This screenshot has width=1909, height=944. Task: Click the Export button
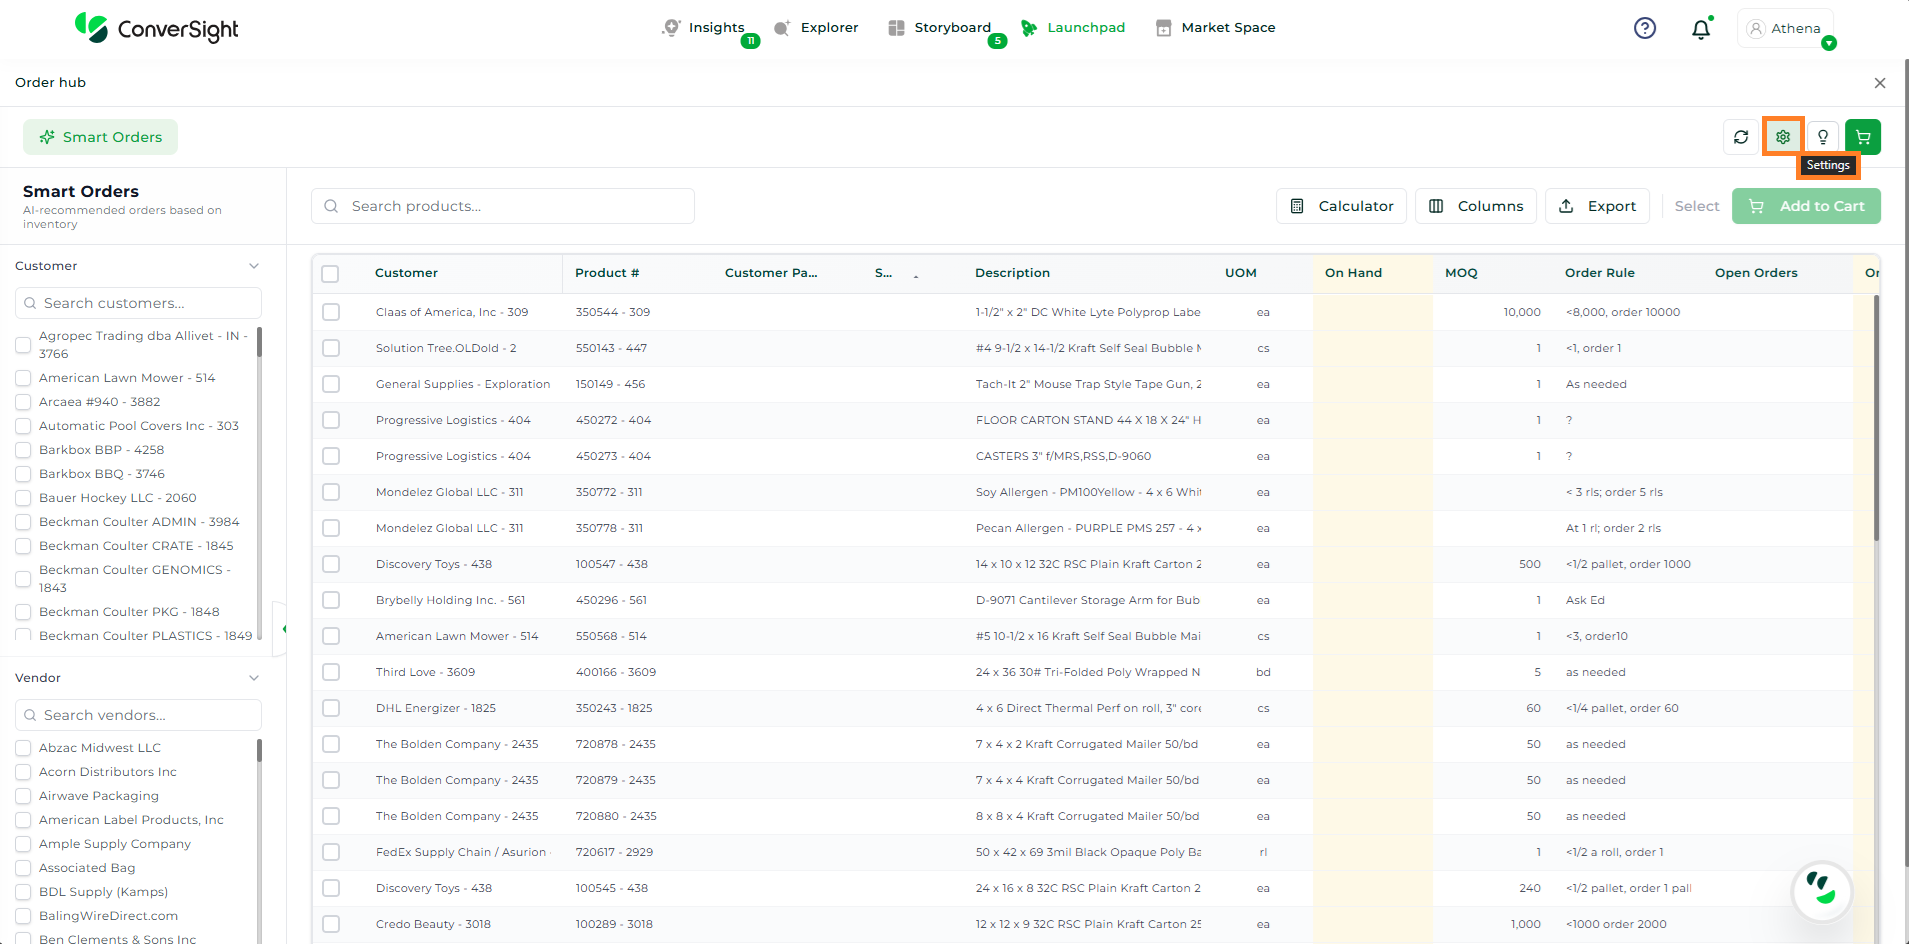click(1598, 206)
